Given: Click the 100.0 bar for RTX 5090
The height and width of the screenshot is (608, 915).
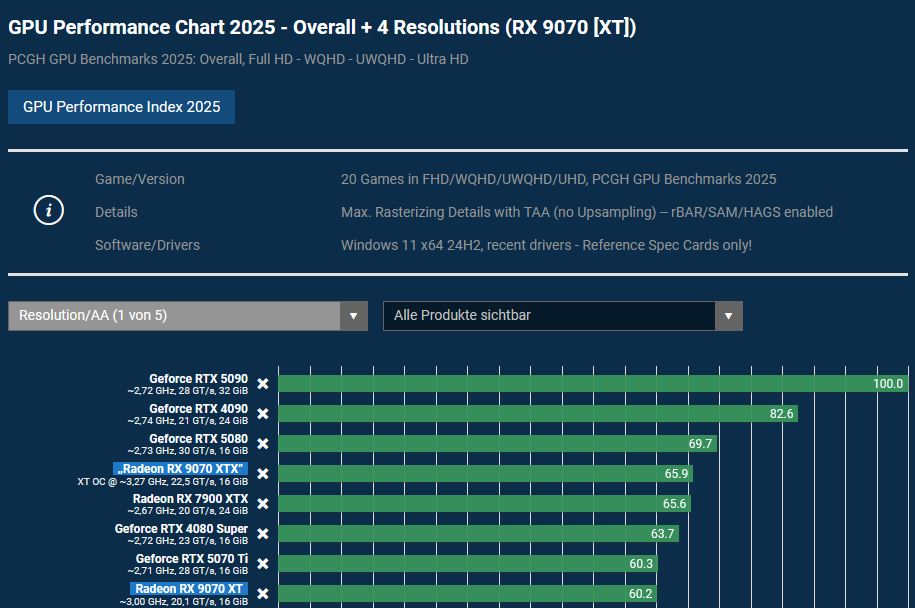Looking at the screenshot, I should click(593, 384).
